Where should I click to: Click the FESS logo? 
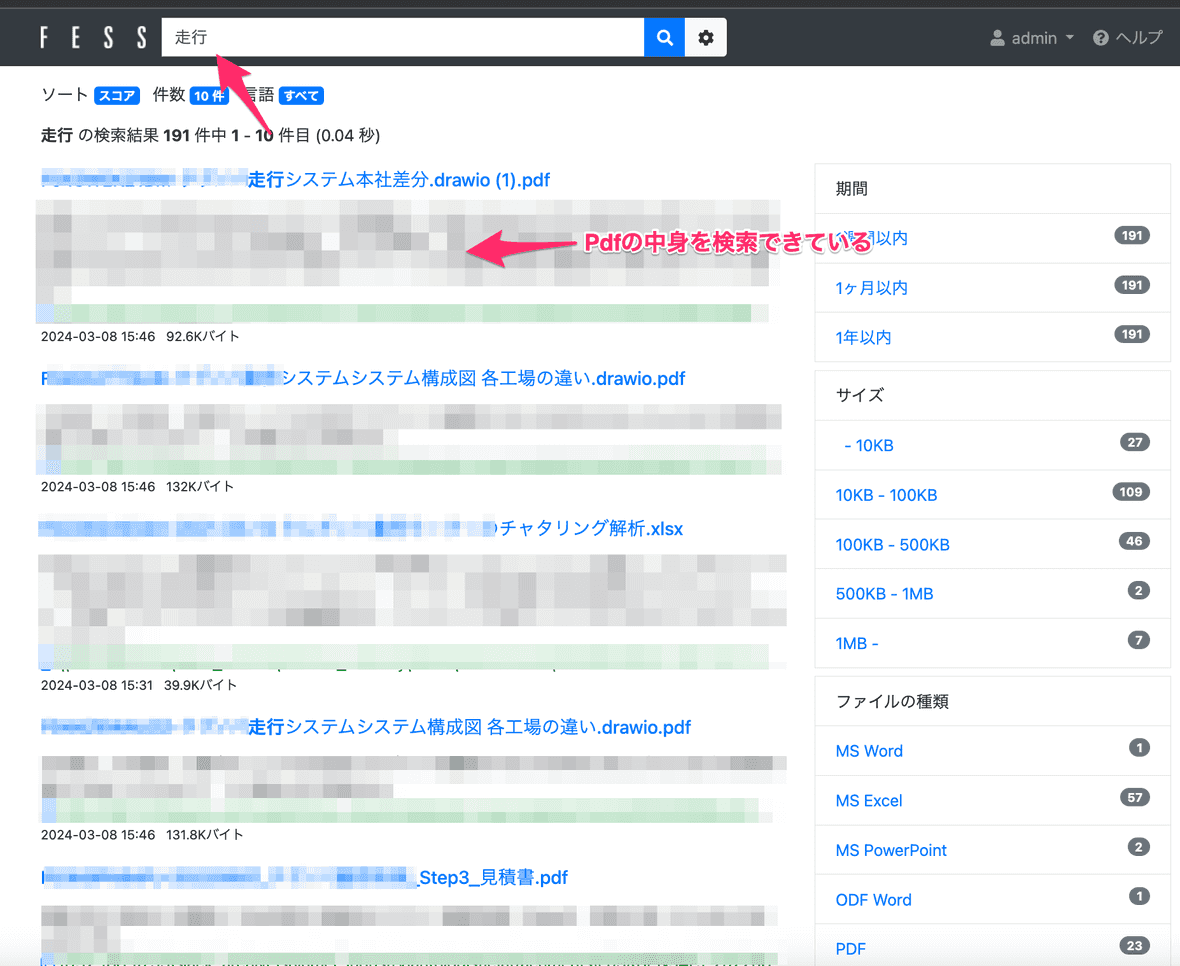93,38
